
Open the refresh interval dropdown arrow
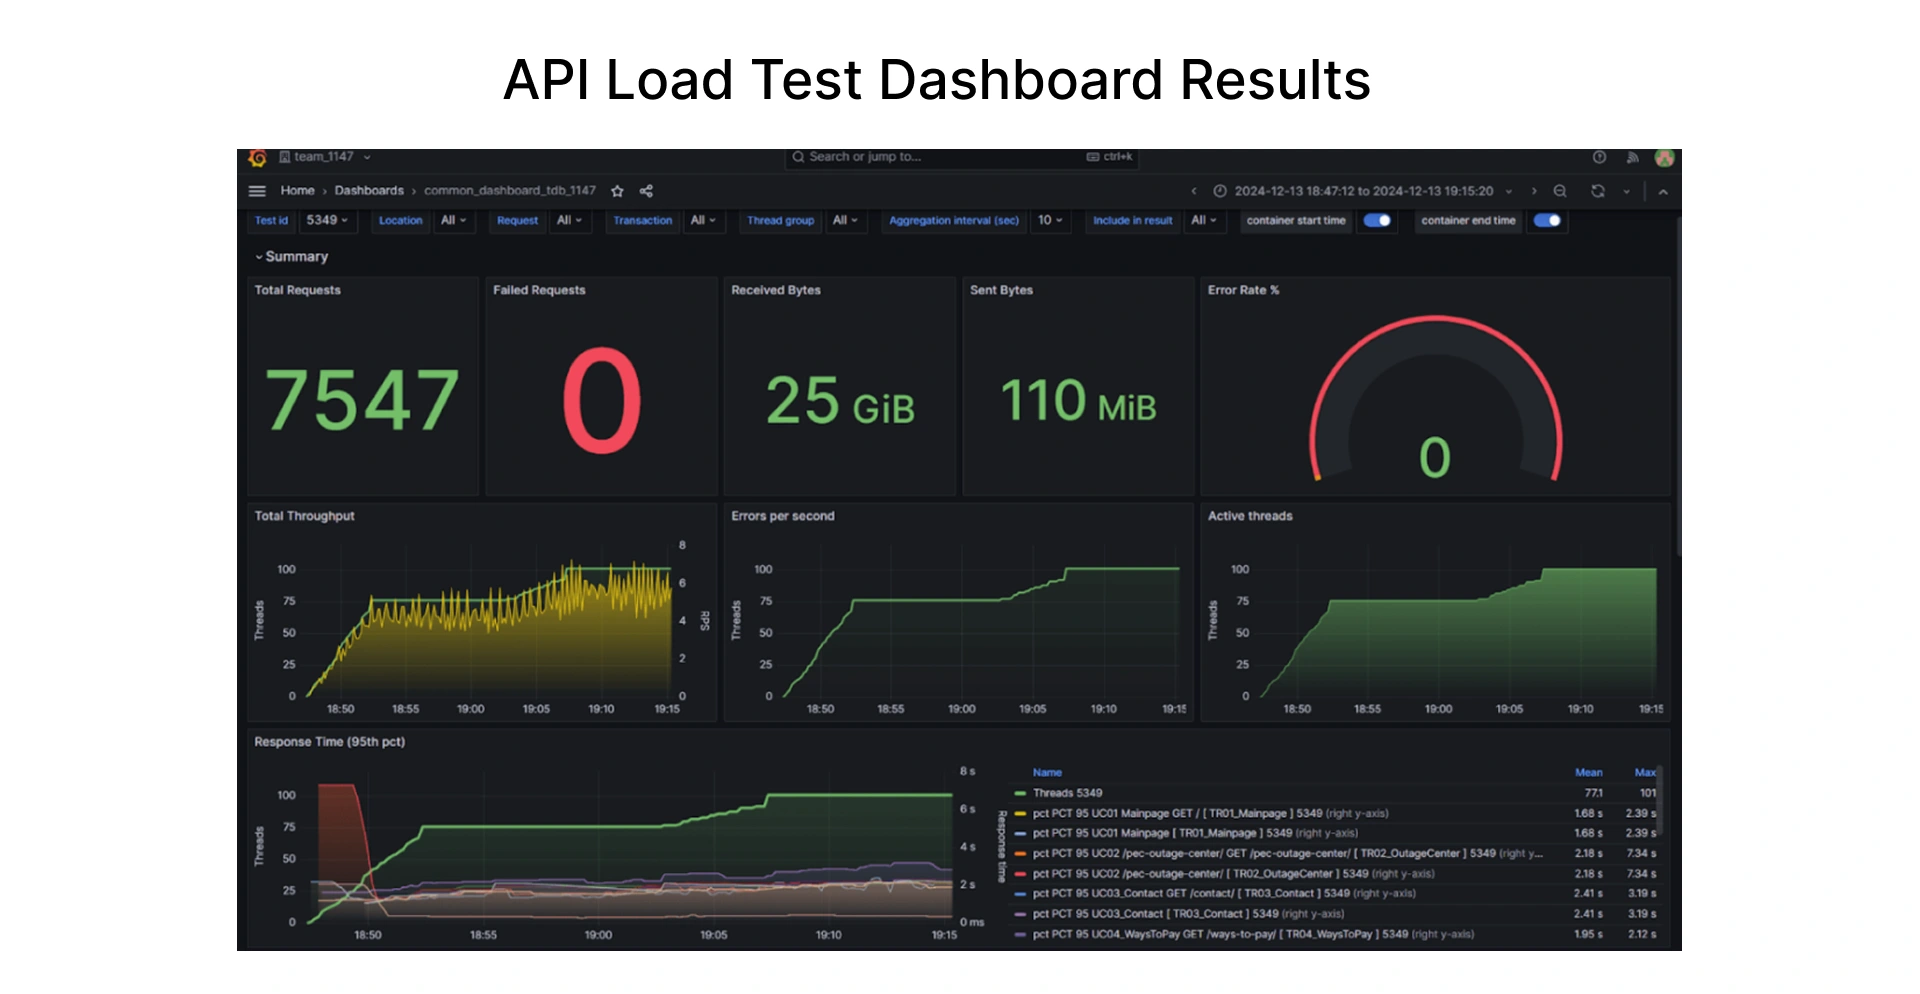(x=1627, y=191)
